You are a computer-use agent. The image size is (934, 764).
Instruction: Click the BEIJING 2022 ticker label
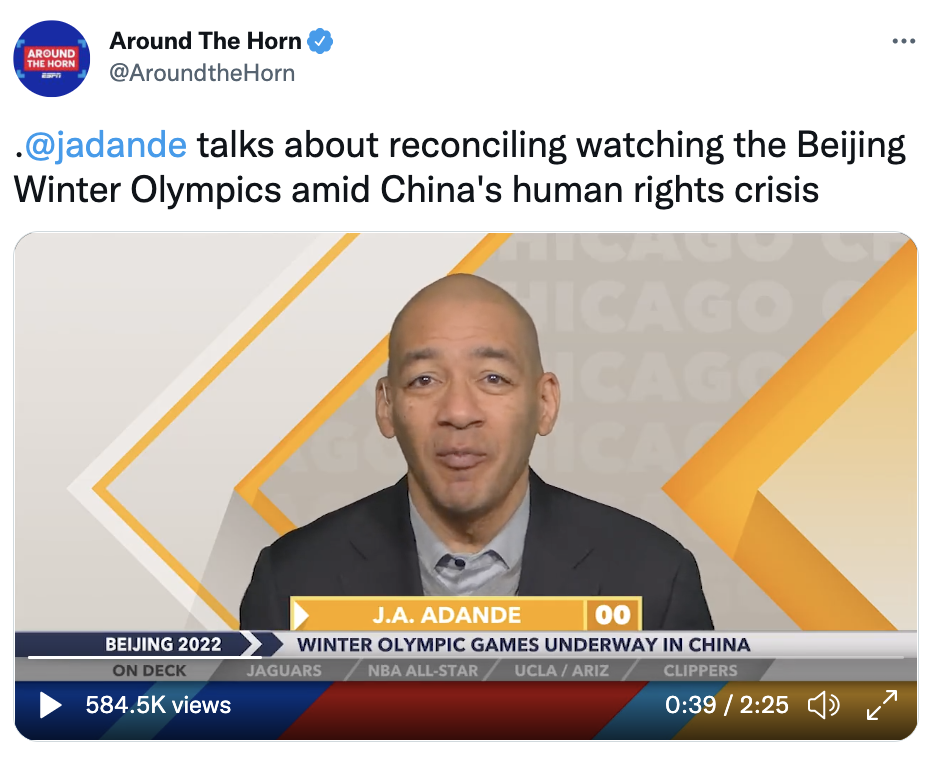[x=163, y=644]
